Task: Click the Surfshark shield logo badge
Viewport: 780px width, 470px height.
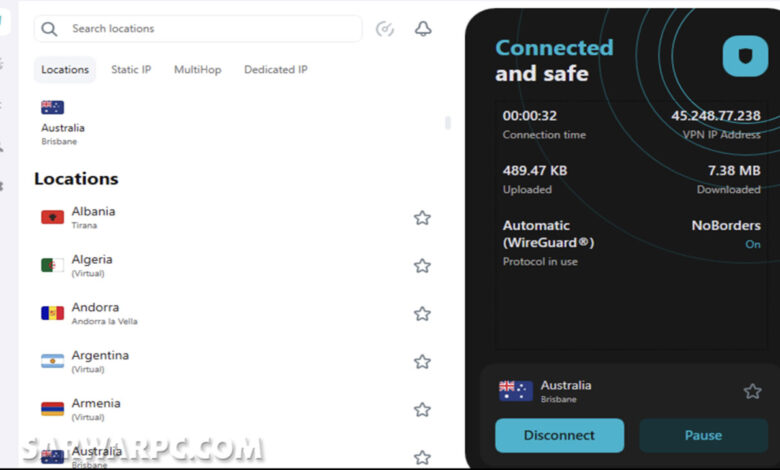Action: coord(745,56)
